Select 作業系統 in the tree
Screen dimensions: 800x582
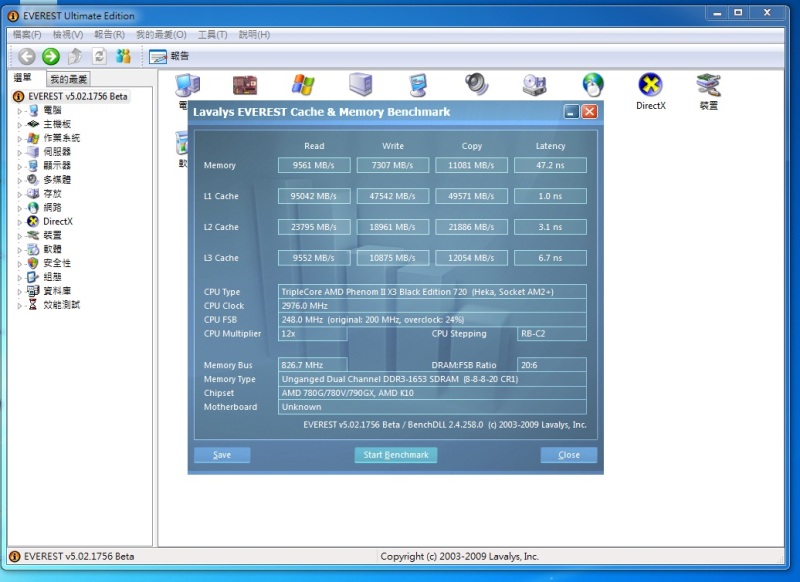62,138
